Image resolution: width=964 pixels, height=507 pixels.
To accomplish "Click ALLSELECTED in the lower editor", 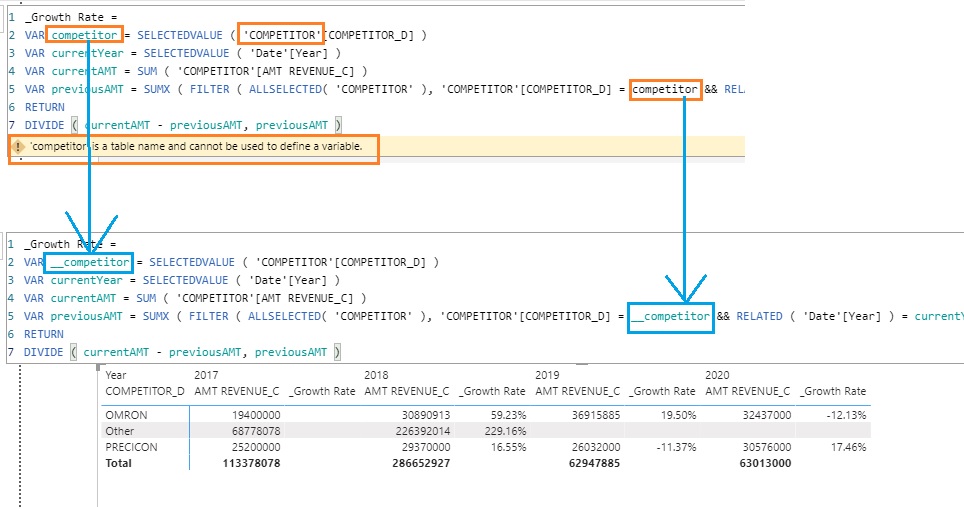I will click(x=284, y=316).
